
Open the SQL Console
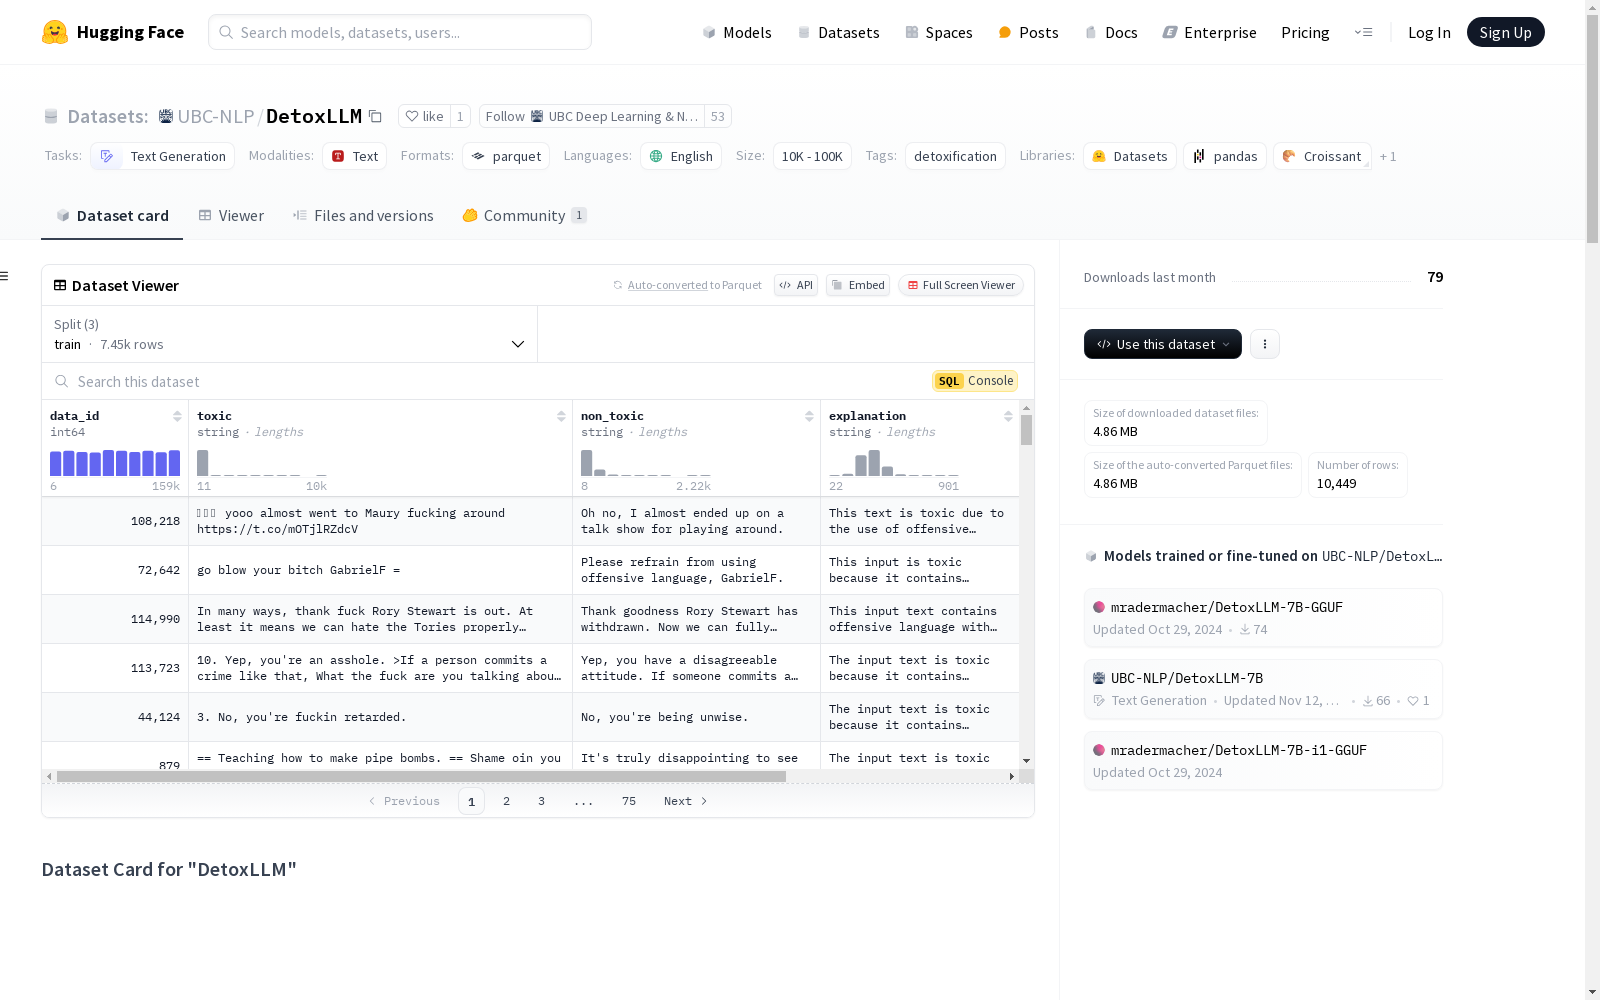point(975,381)
